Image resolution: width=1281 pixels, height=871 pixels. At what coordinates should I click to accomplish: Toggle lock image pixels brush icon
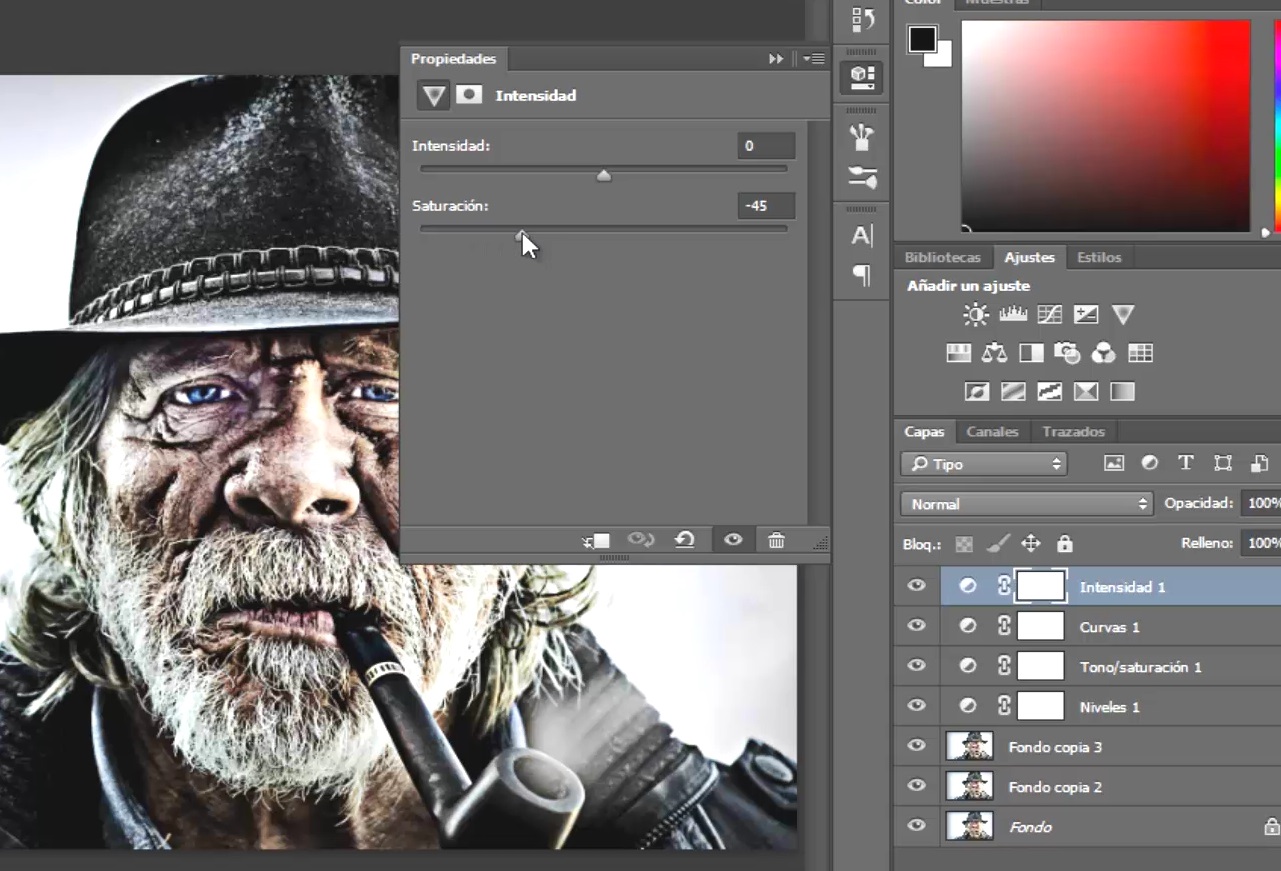(x=997, y=544)
